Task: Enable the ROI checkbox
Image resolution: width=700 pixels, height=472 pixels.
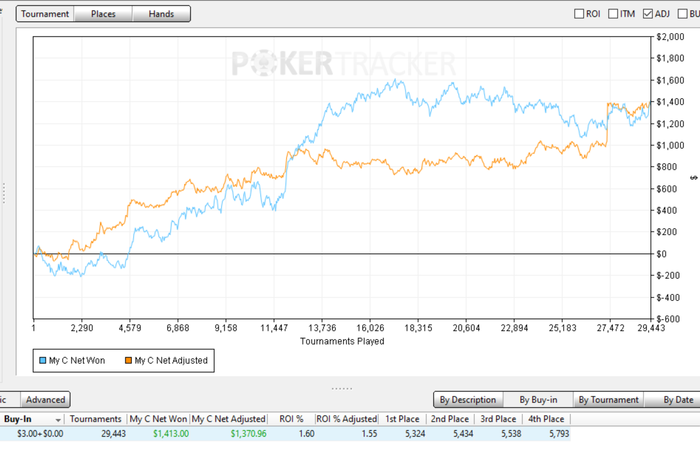Action: coord(579,14)
